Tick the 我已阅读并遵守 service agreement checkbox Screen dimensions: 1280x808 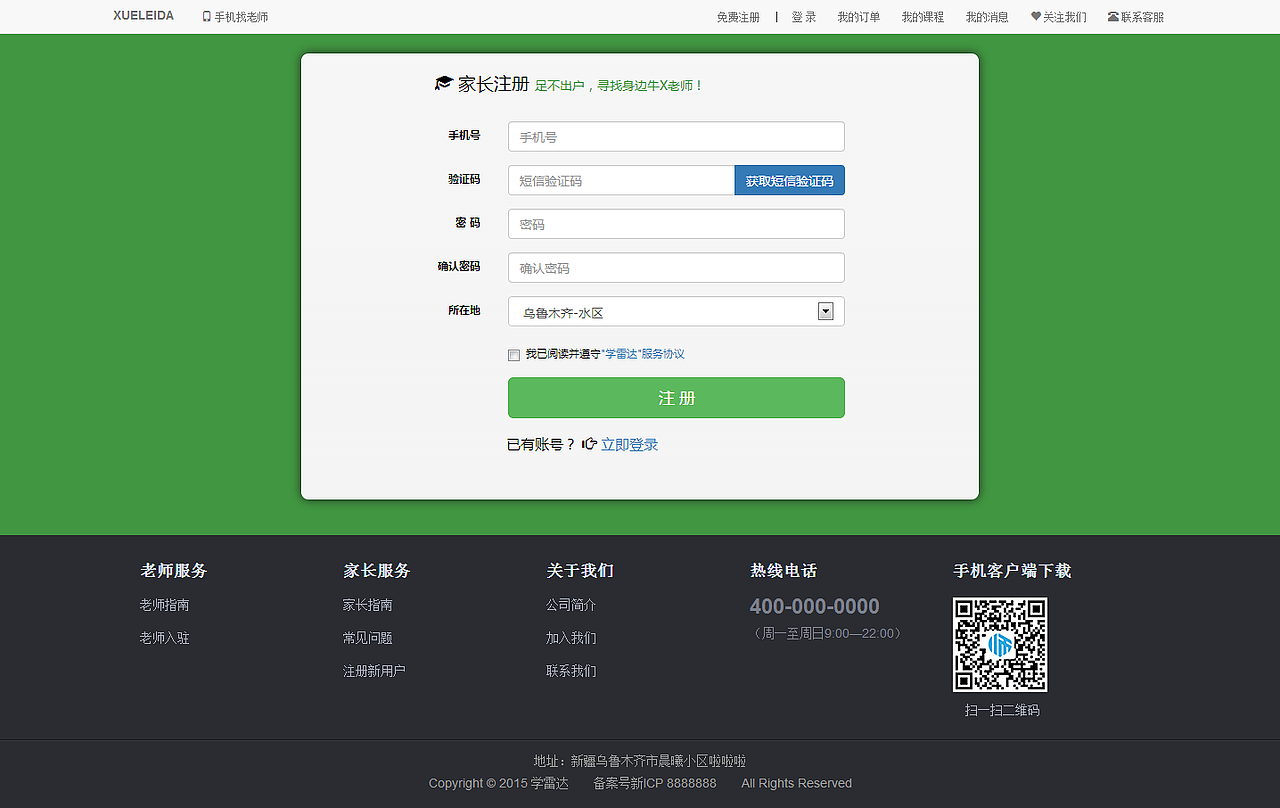tap(514, 355)
